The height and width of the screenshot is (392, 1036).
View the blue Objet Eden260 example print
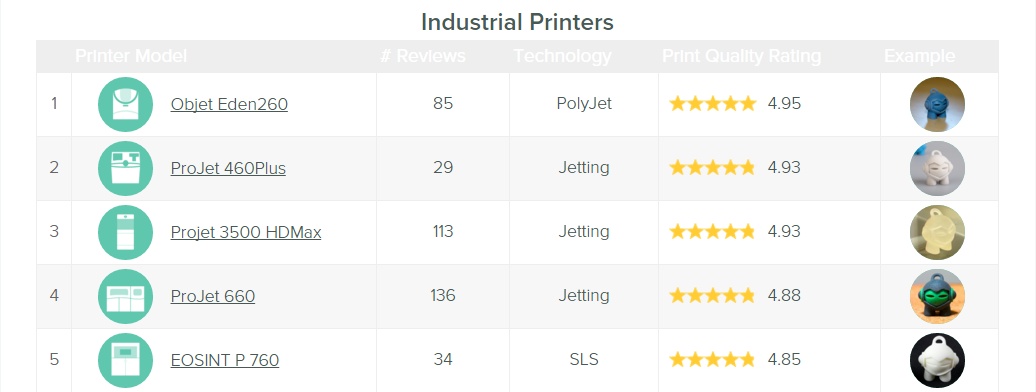[937, 104]
